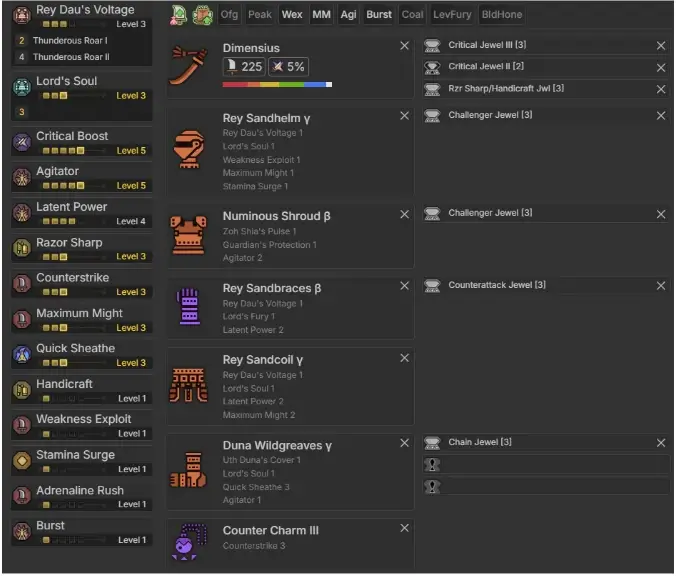676x576 pixels.
Task: Click the Dimensius weapon icon
Action: [189, 67]
